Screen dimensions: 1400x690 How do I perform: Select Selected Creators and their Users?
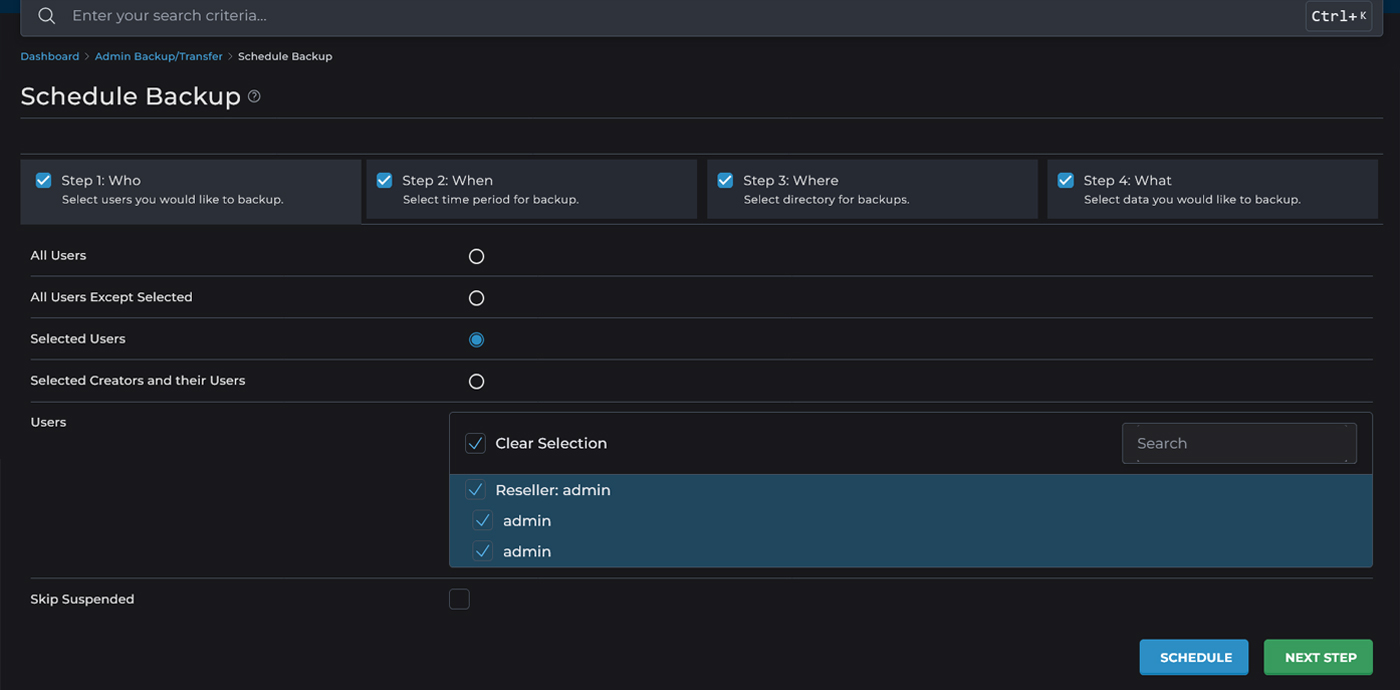476,381
